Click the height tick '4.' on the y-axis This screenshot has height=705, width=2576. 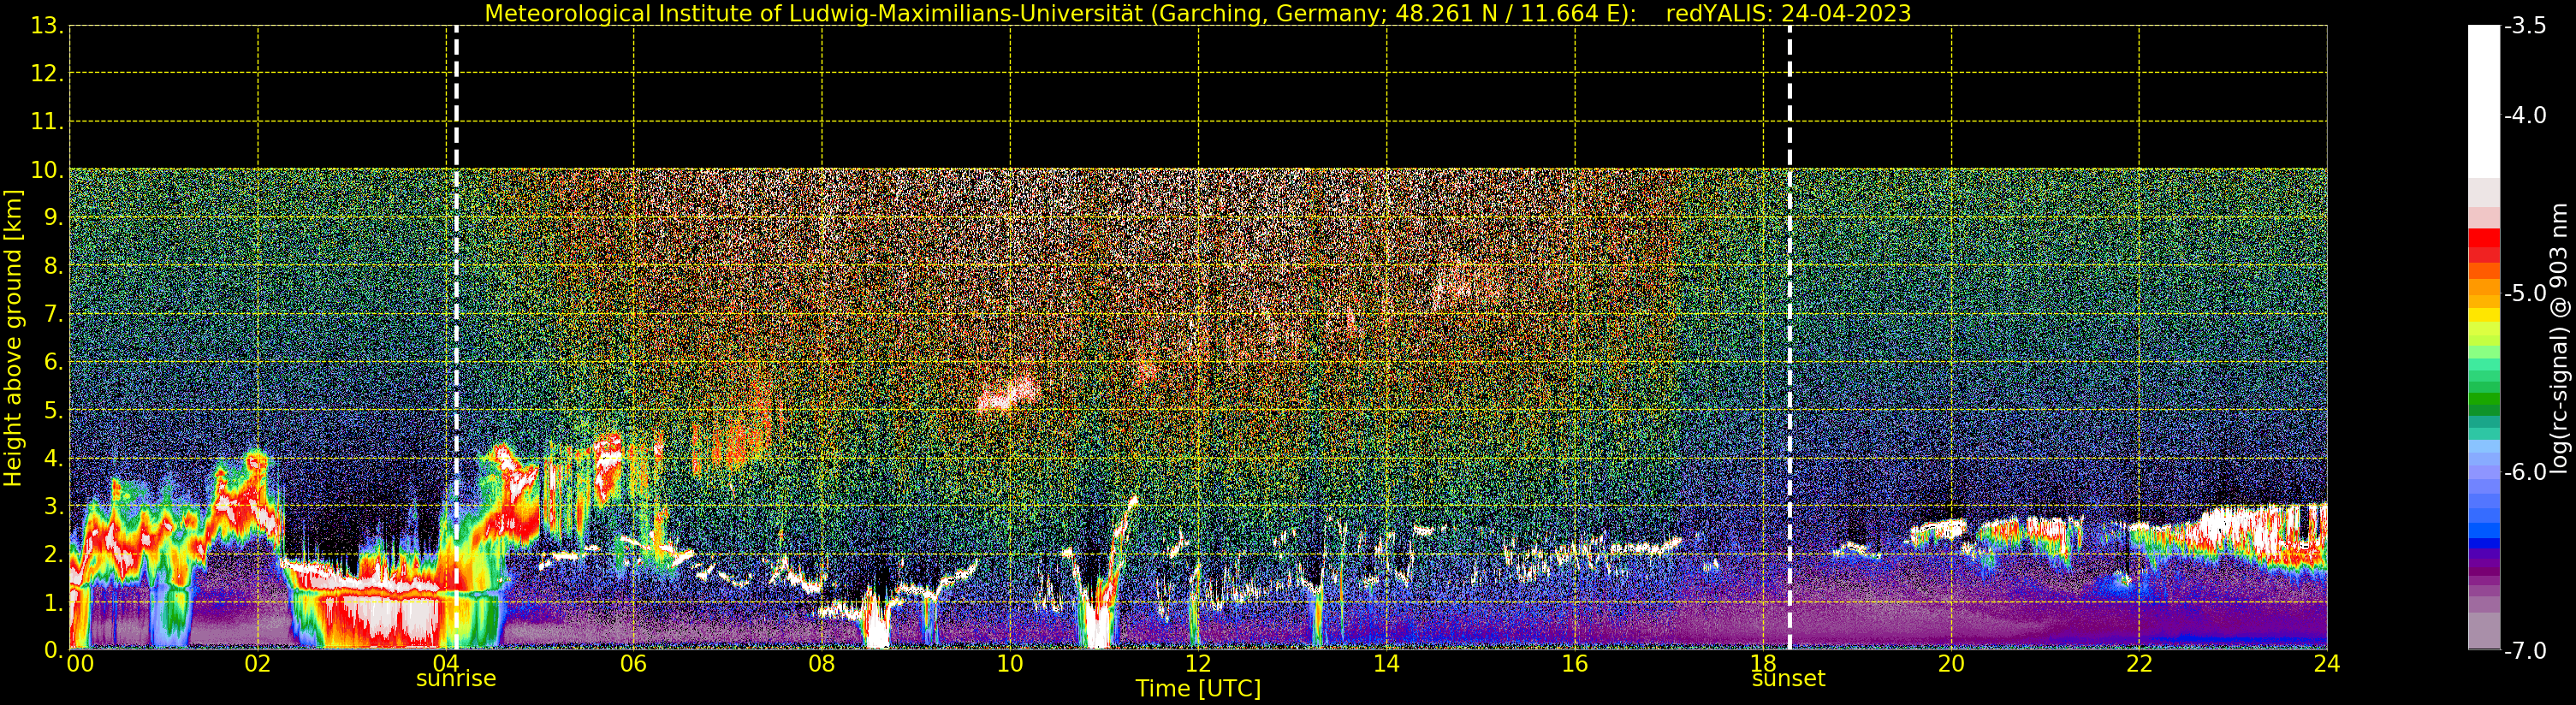(54, 458)
